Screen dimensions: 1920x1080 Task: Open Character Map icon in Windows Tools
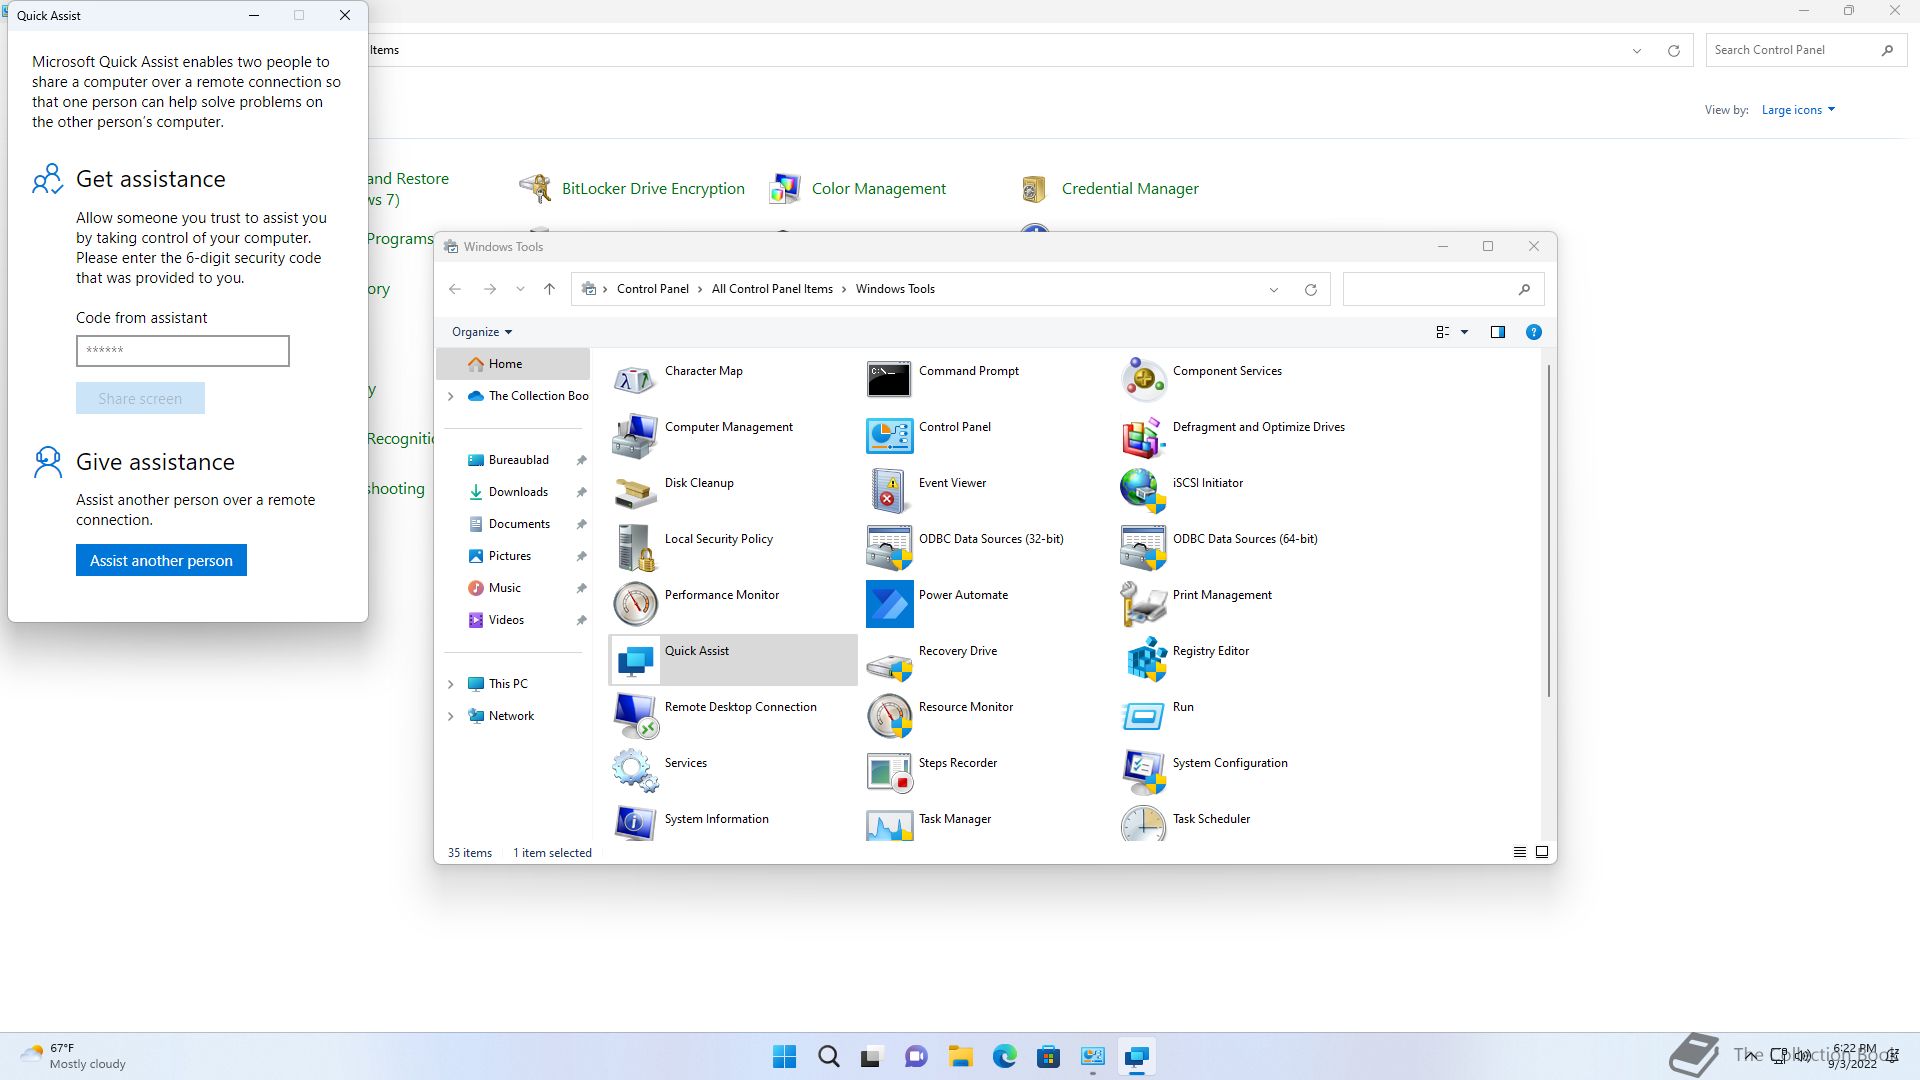coord(634,380)
